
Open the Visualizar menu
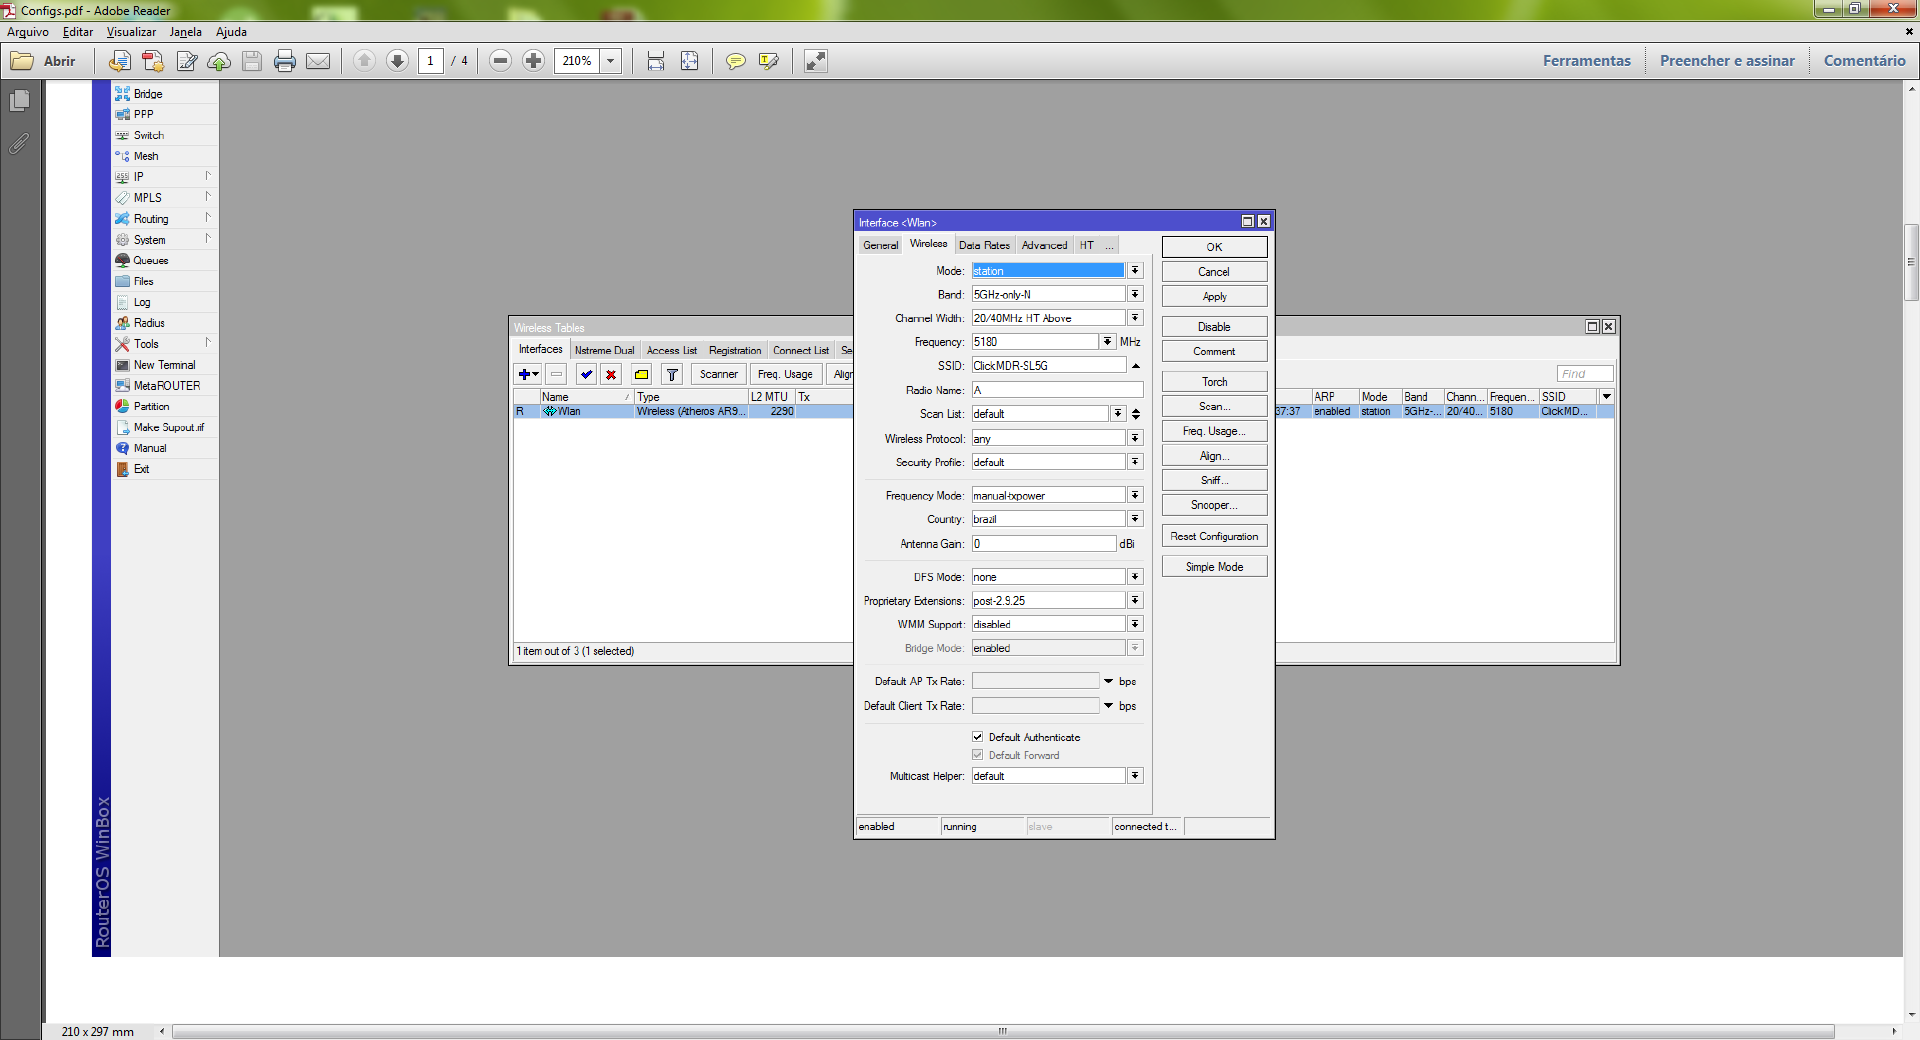coord(131,32)
